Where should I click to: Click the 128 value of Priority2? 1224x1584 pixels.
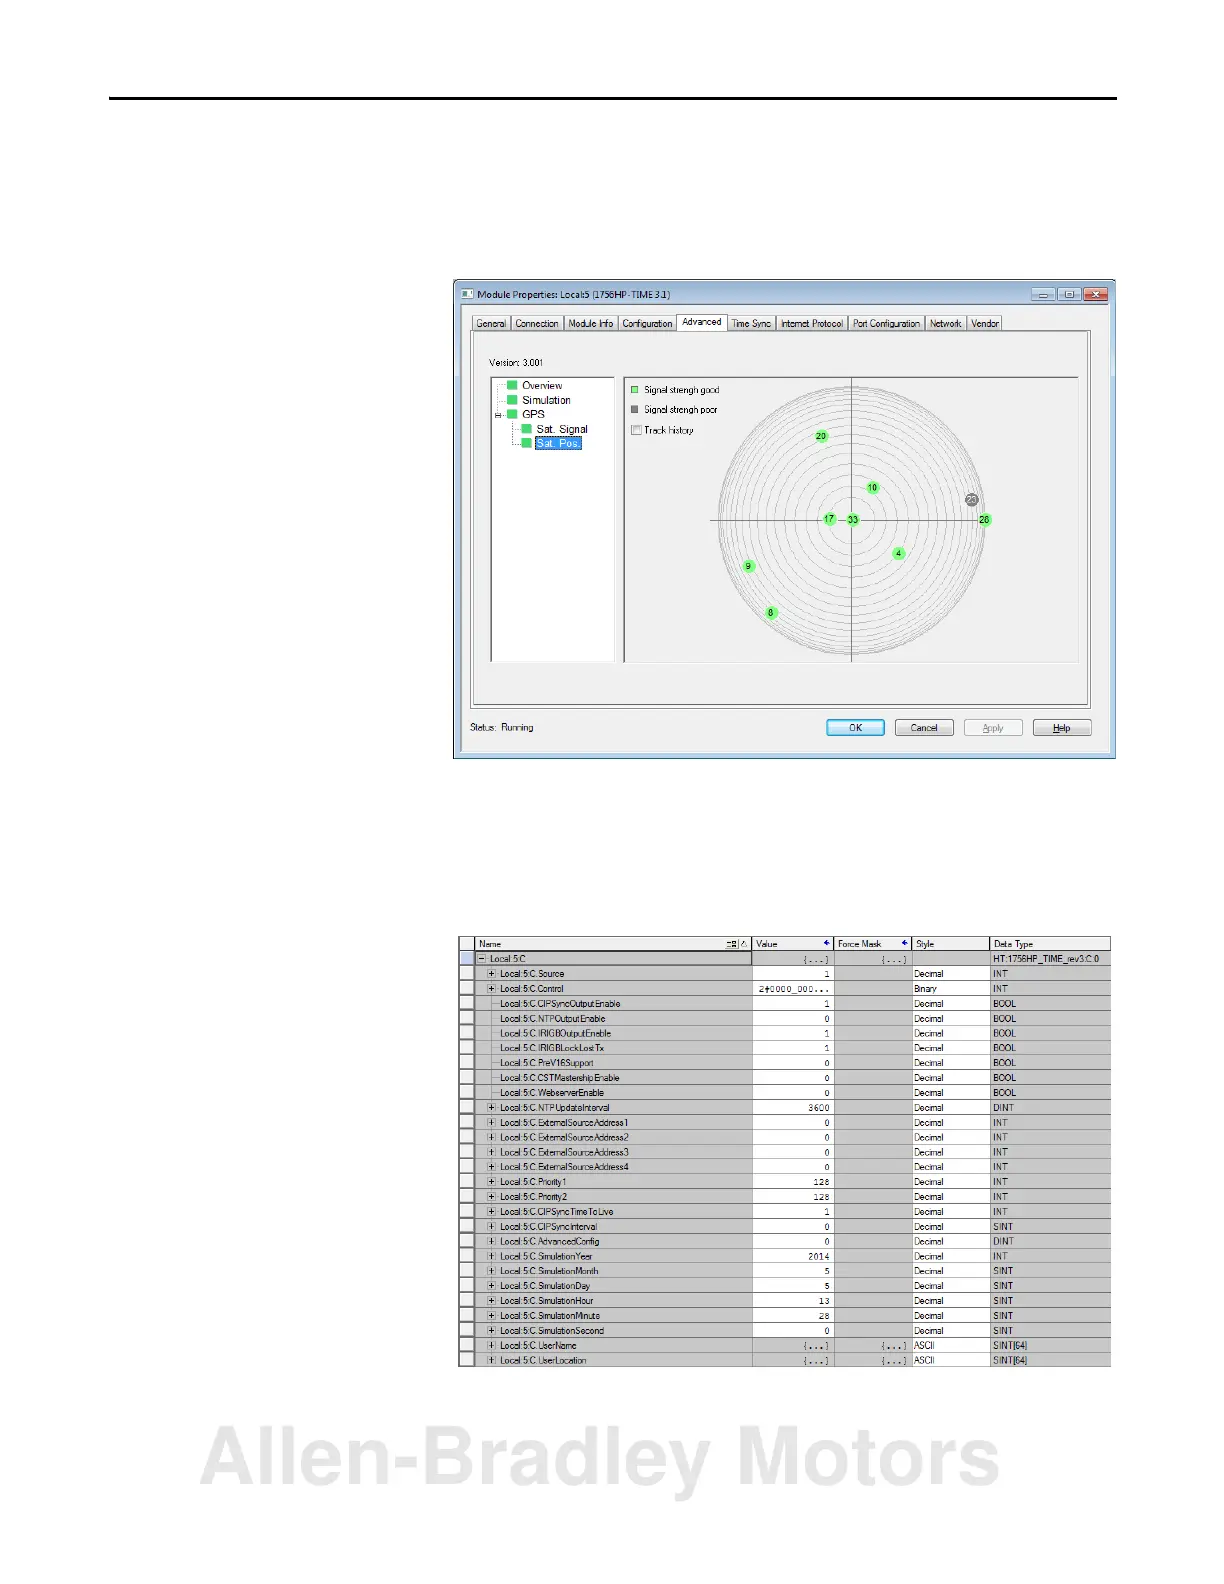(x=793, y=1197)
